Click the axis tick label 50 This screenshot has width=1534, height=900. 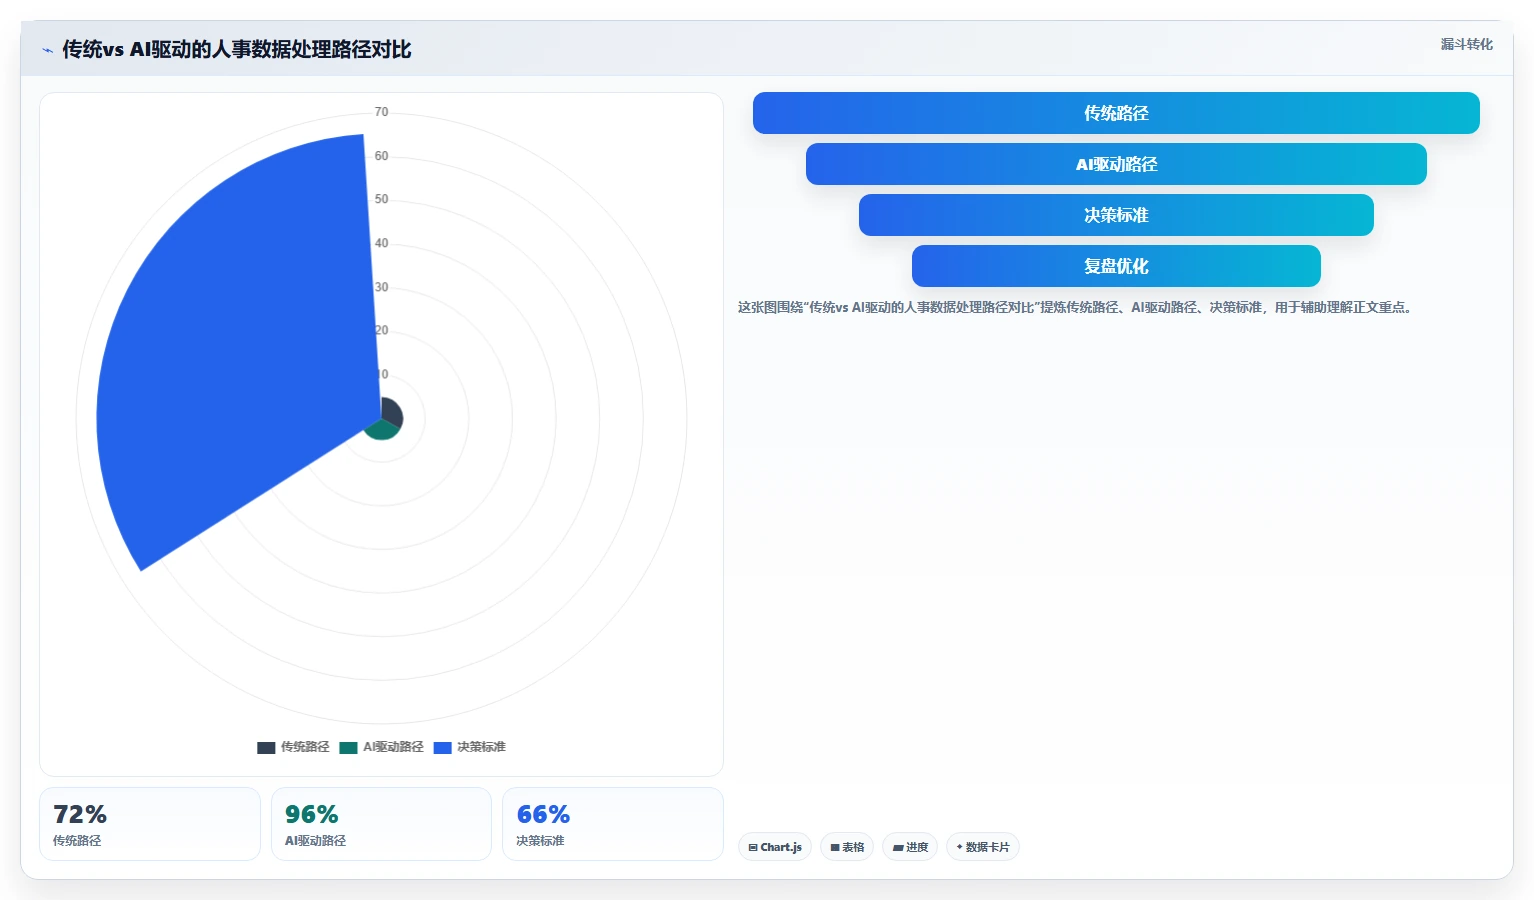coord(381,199)
